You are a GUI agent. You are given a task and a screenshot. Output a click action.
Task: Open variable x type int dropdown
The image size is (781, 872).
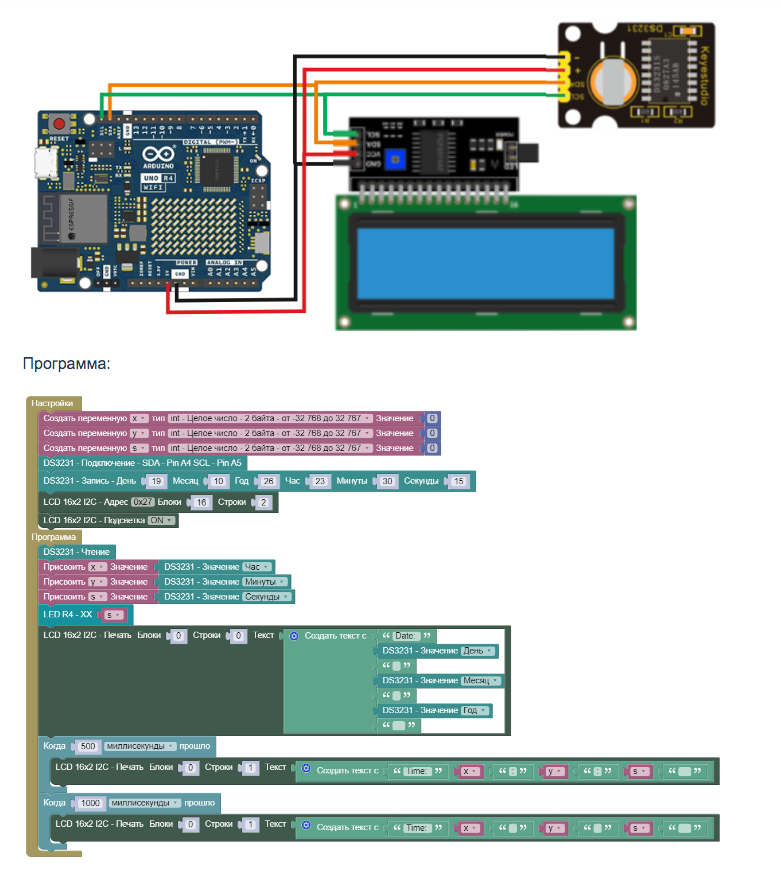270,418
